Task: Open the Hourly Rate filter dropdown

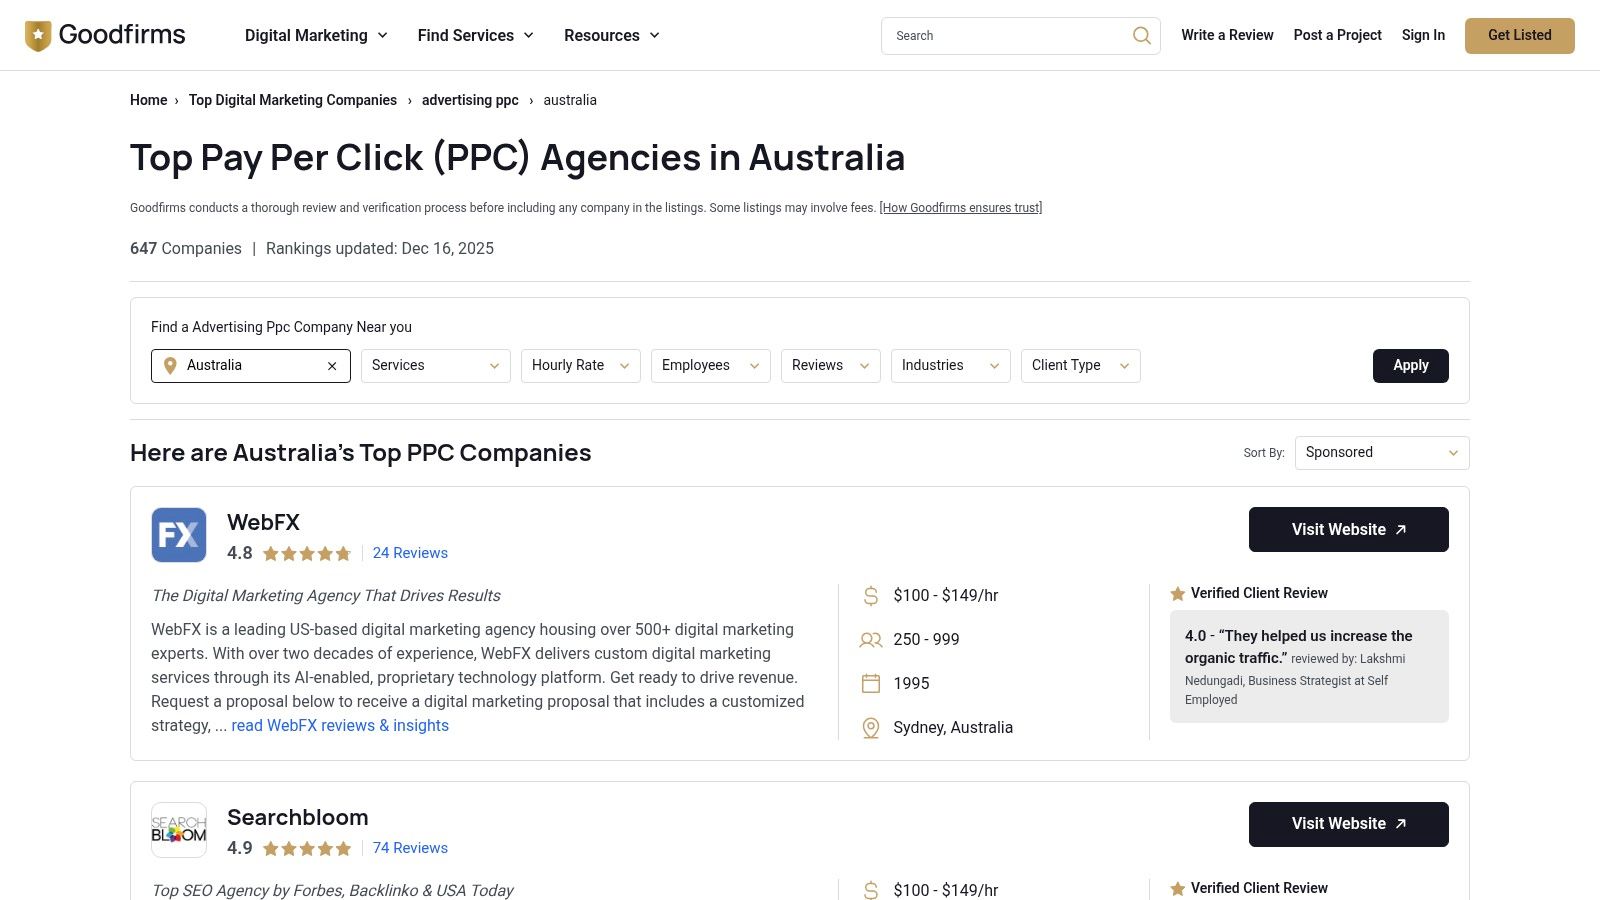Action: tap(580, 366)
